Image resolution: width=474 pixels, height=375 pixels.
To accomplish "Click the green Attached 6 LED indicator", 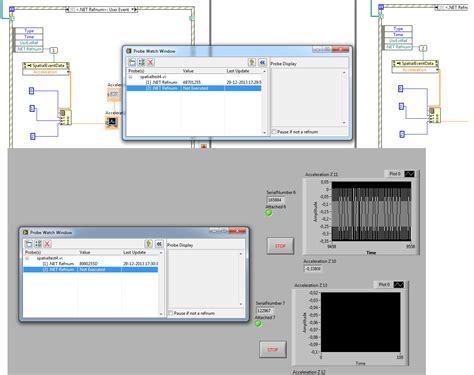I will 269,212.
